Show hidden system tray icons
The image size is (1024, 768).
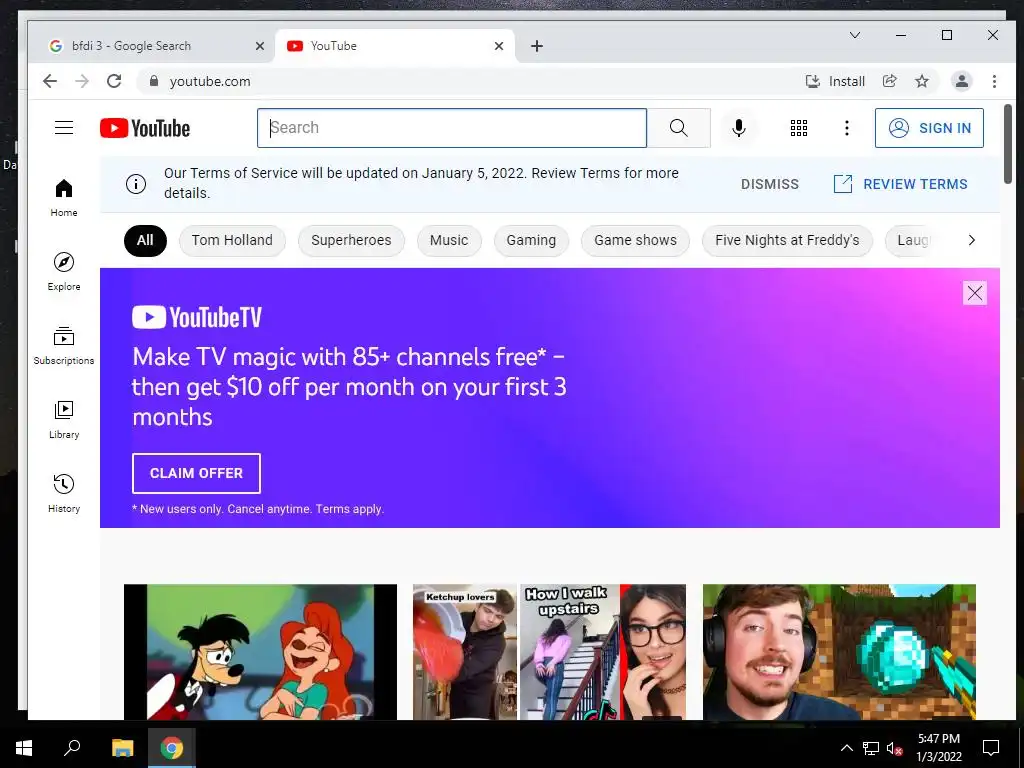coord(846,748)
